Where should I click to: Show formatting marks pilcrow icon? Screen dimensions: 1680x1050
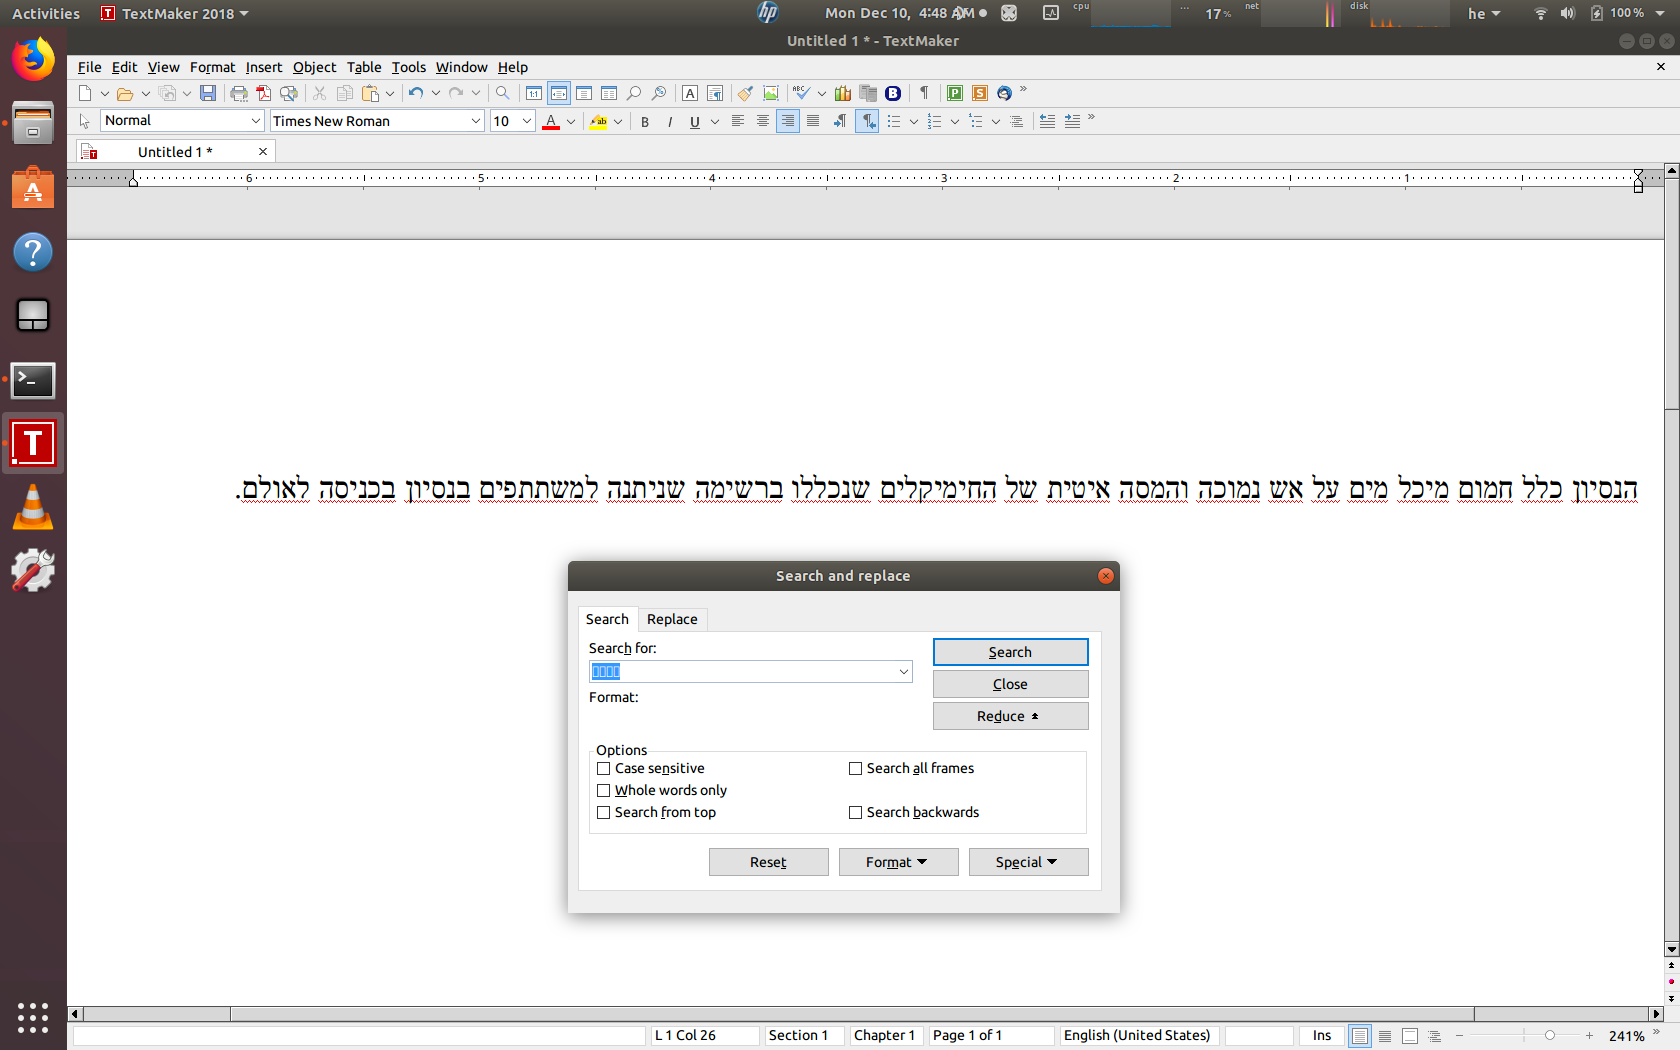click(x=924, y=93)
